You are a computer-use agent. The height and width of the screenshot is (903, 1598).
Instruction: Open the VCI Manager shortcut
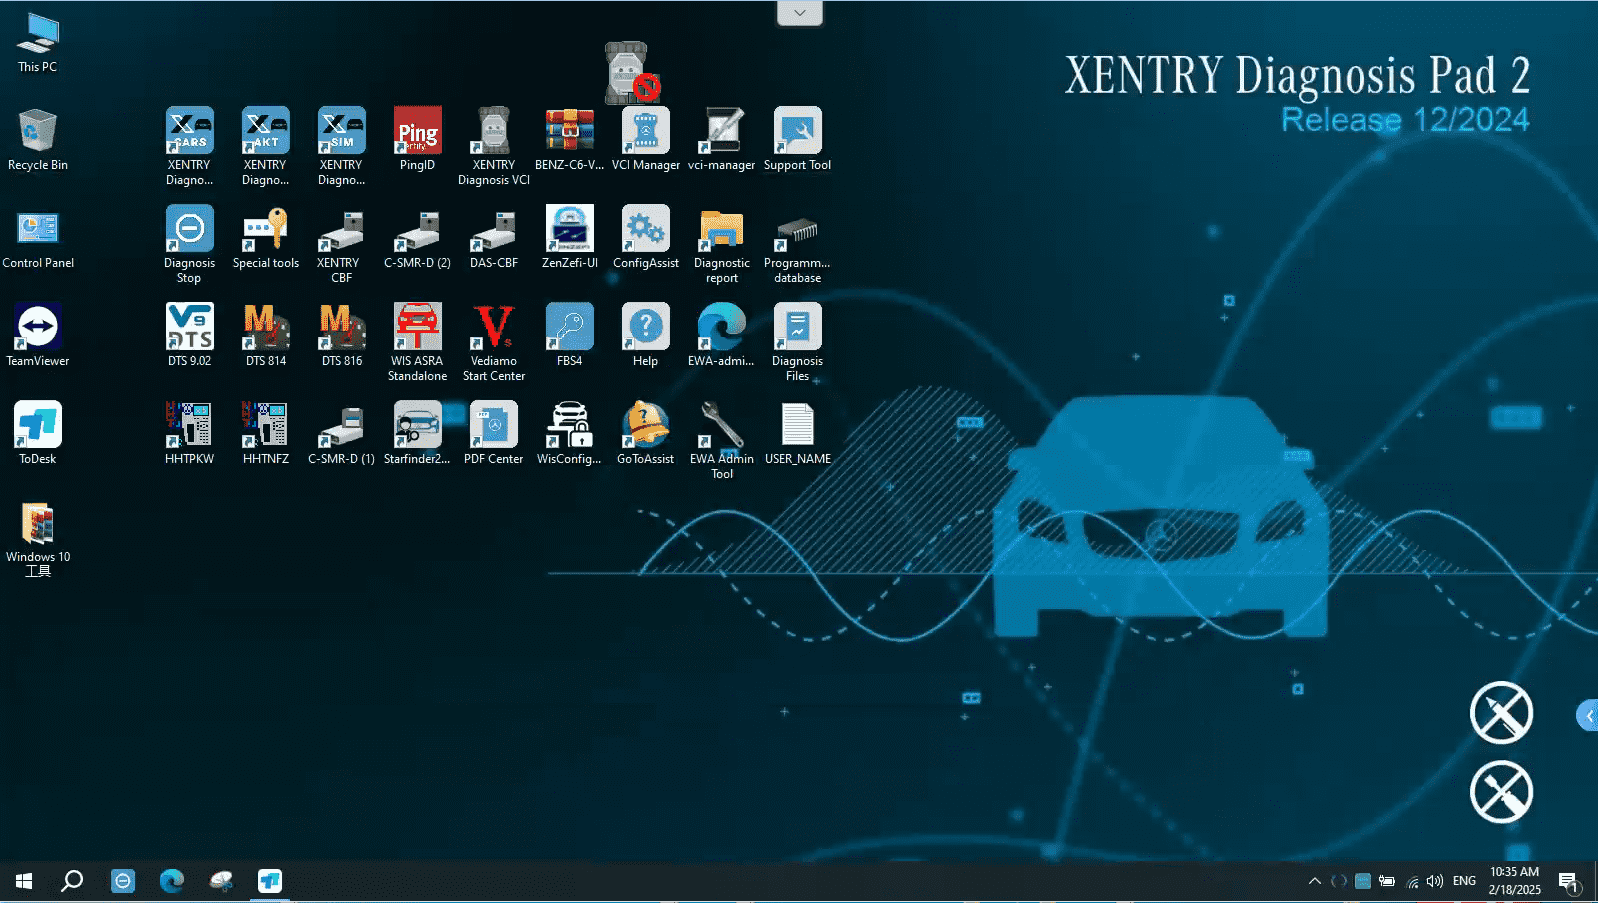point(645,133)
